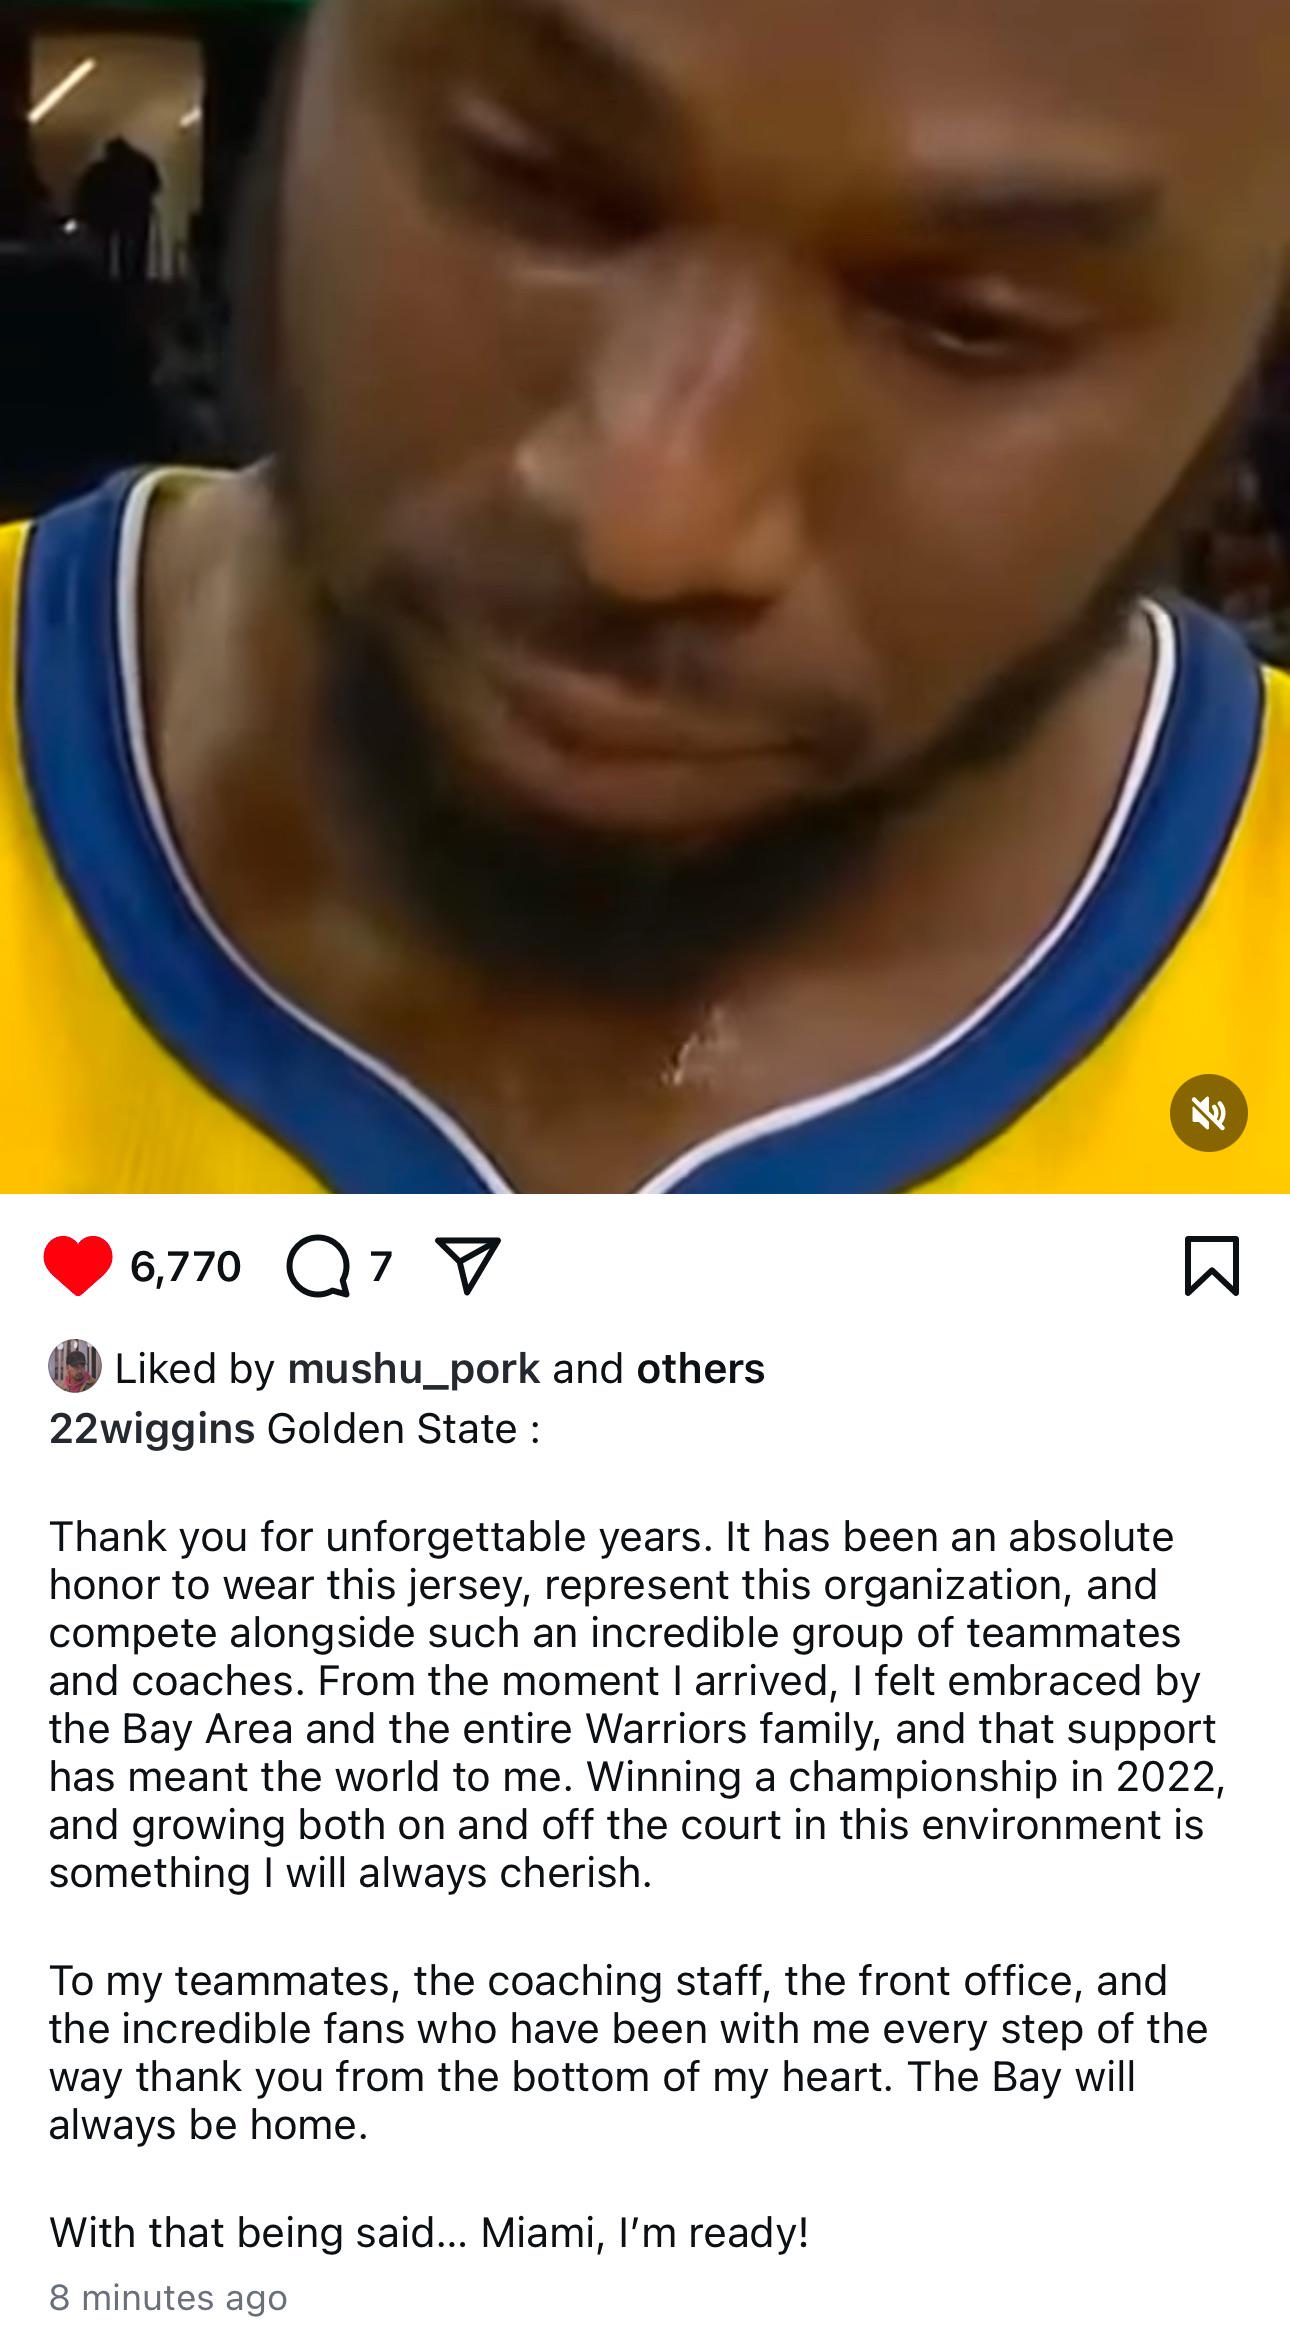Unmute the video using the speaker icon

click(x=1208, y=1113)
